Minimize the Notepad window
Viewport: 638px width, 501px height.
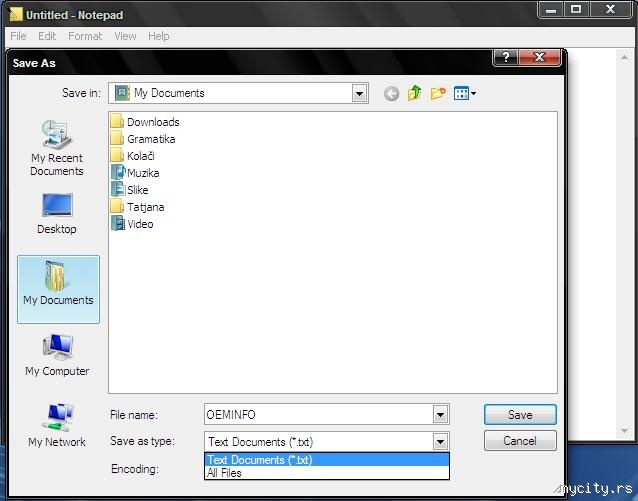pyautogui.click(x=551, y=9)
